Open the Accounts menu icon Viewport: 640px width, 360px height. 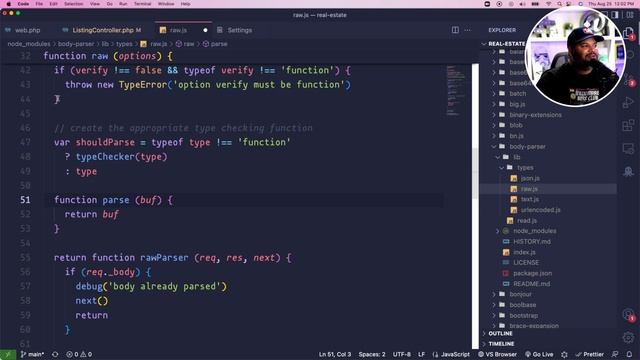(628, 314)
